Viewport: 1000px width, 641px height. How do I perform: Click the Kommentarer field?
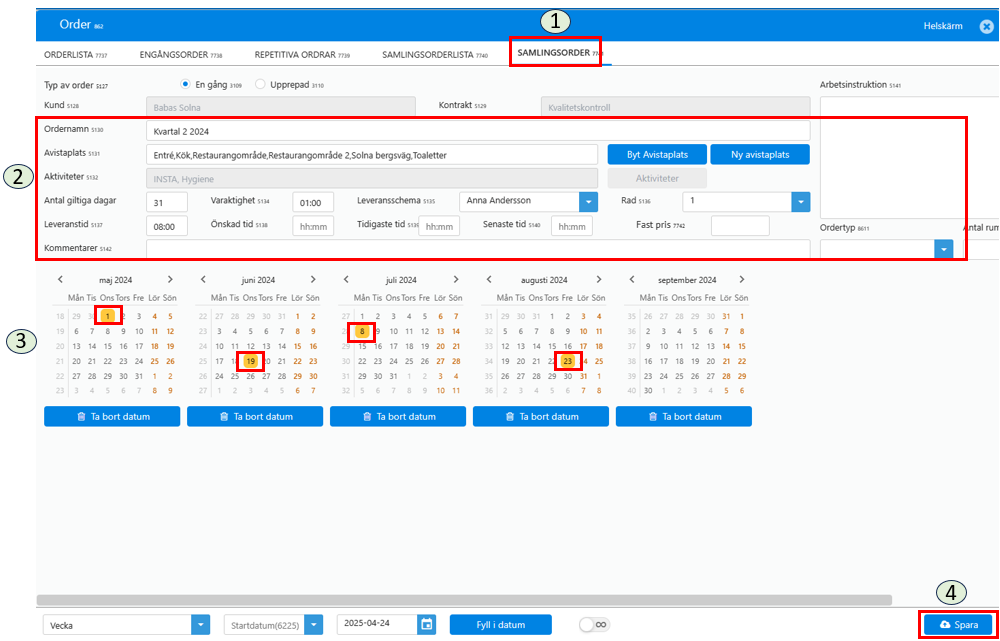click(478, 249)
